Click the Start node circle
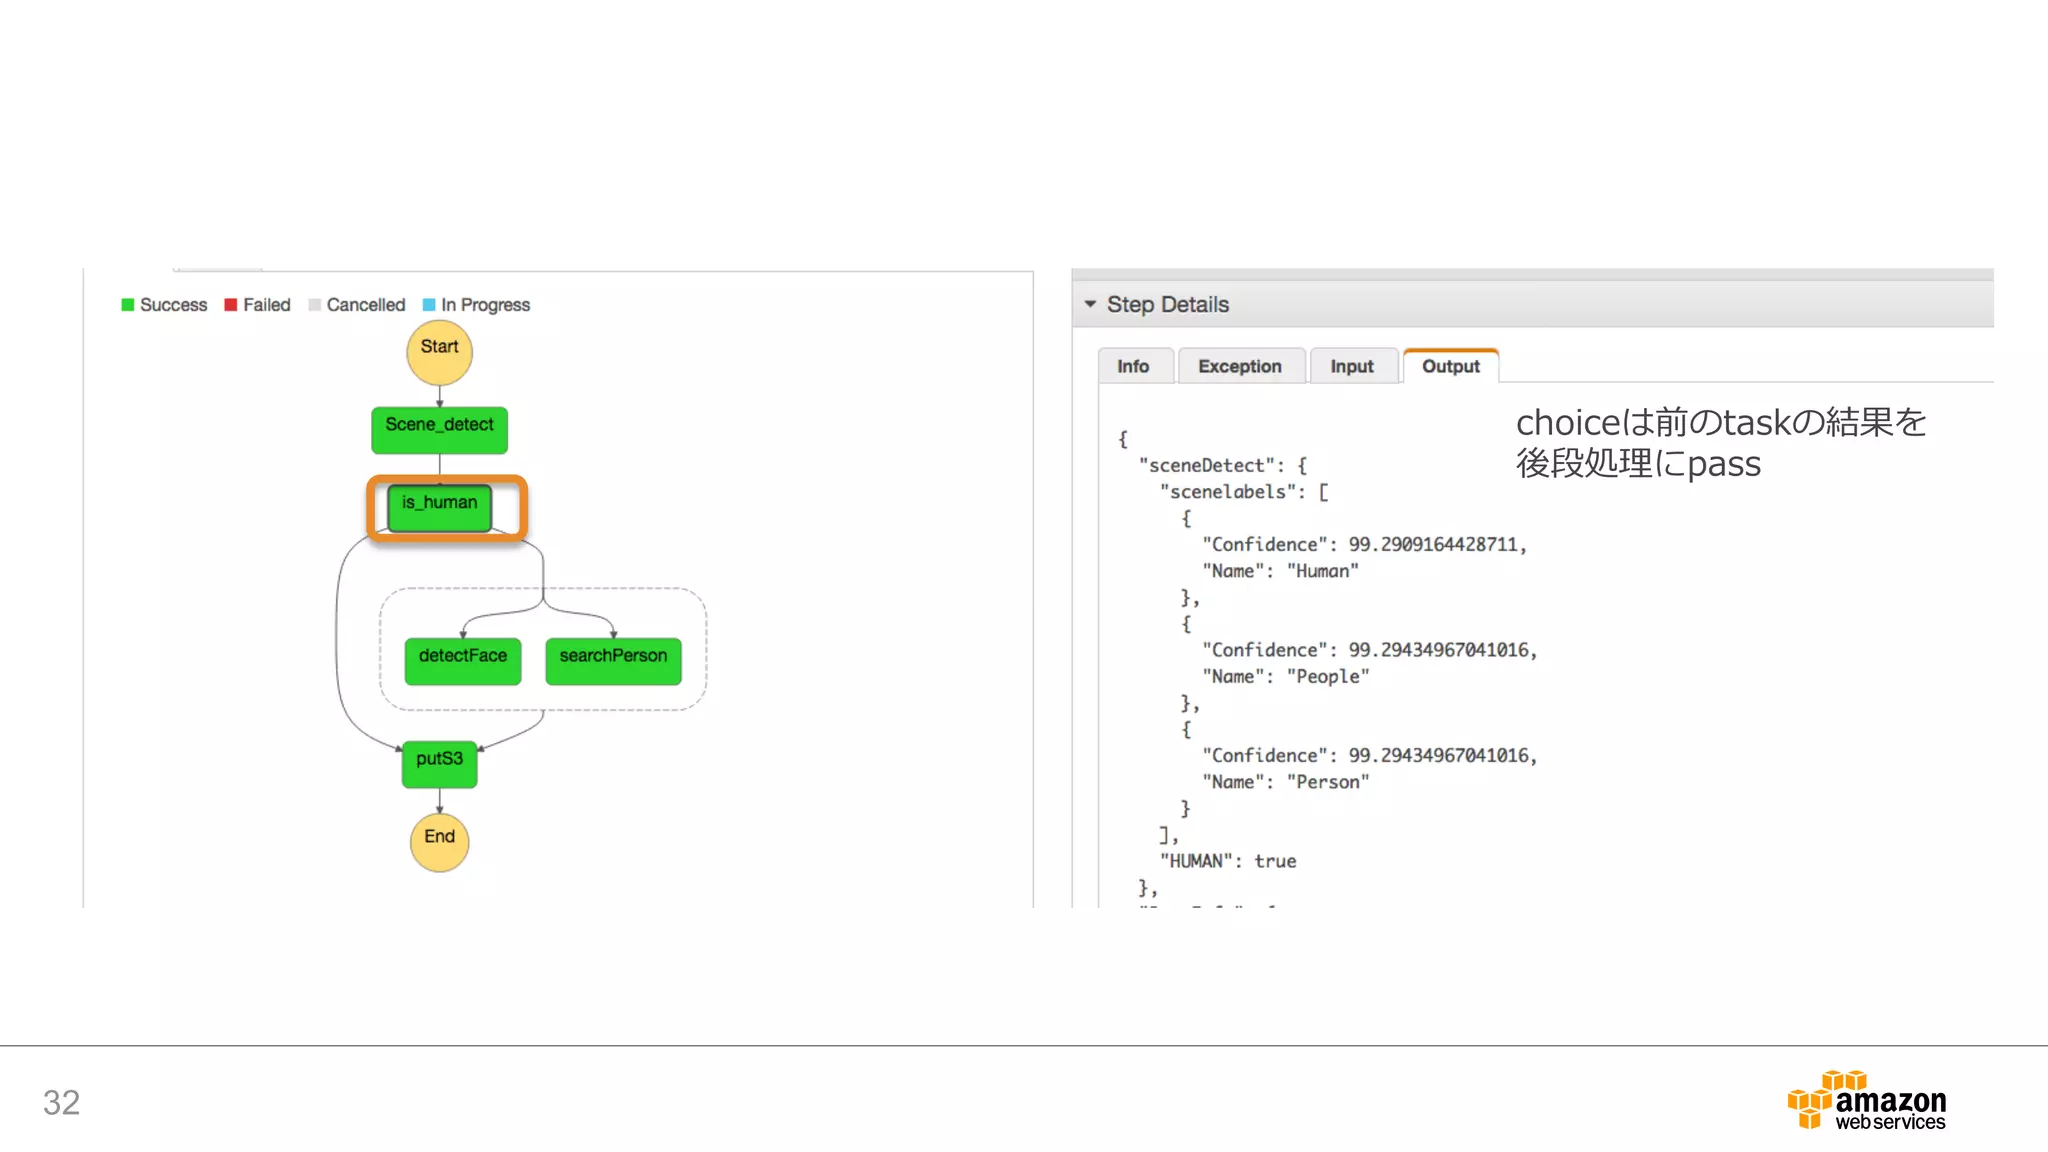 [x=439, y=352]
